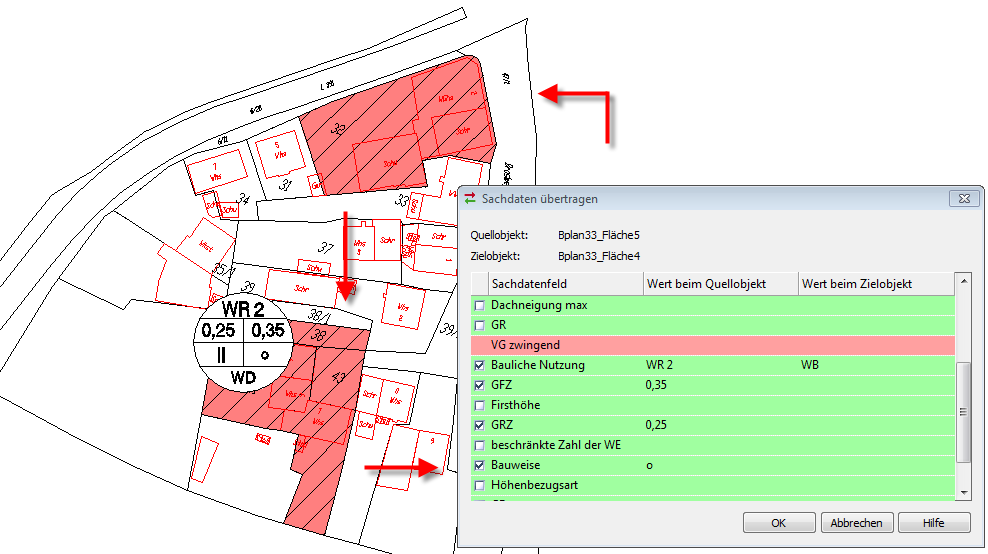Click the Sachdatenfeld column header
The width and height of the screenshot is (988, 554).
(564, 284)
